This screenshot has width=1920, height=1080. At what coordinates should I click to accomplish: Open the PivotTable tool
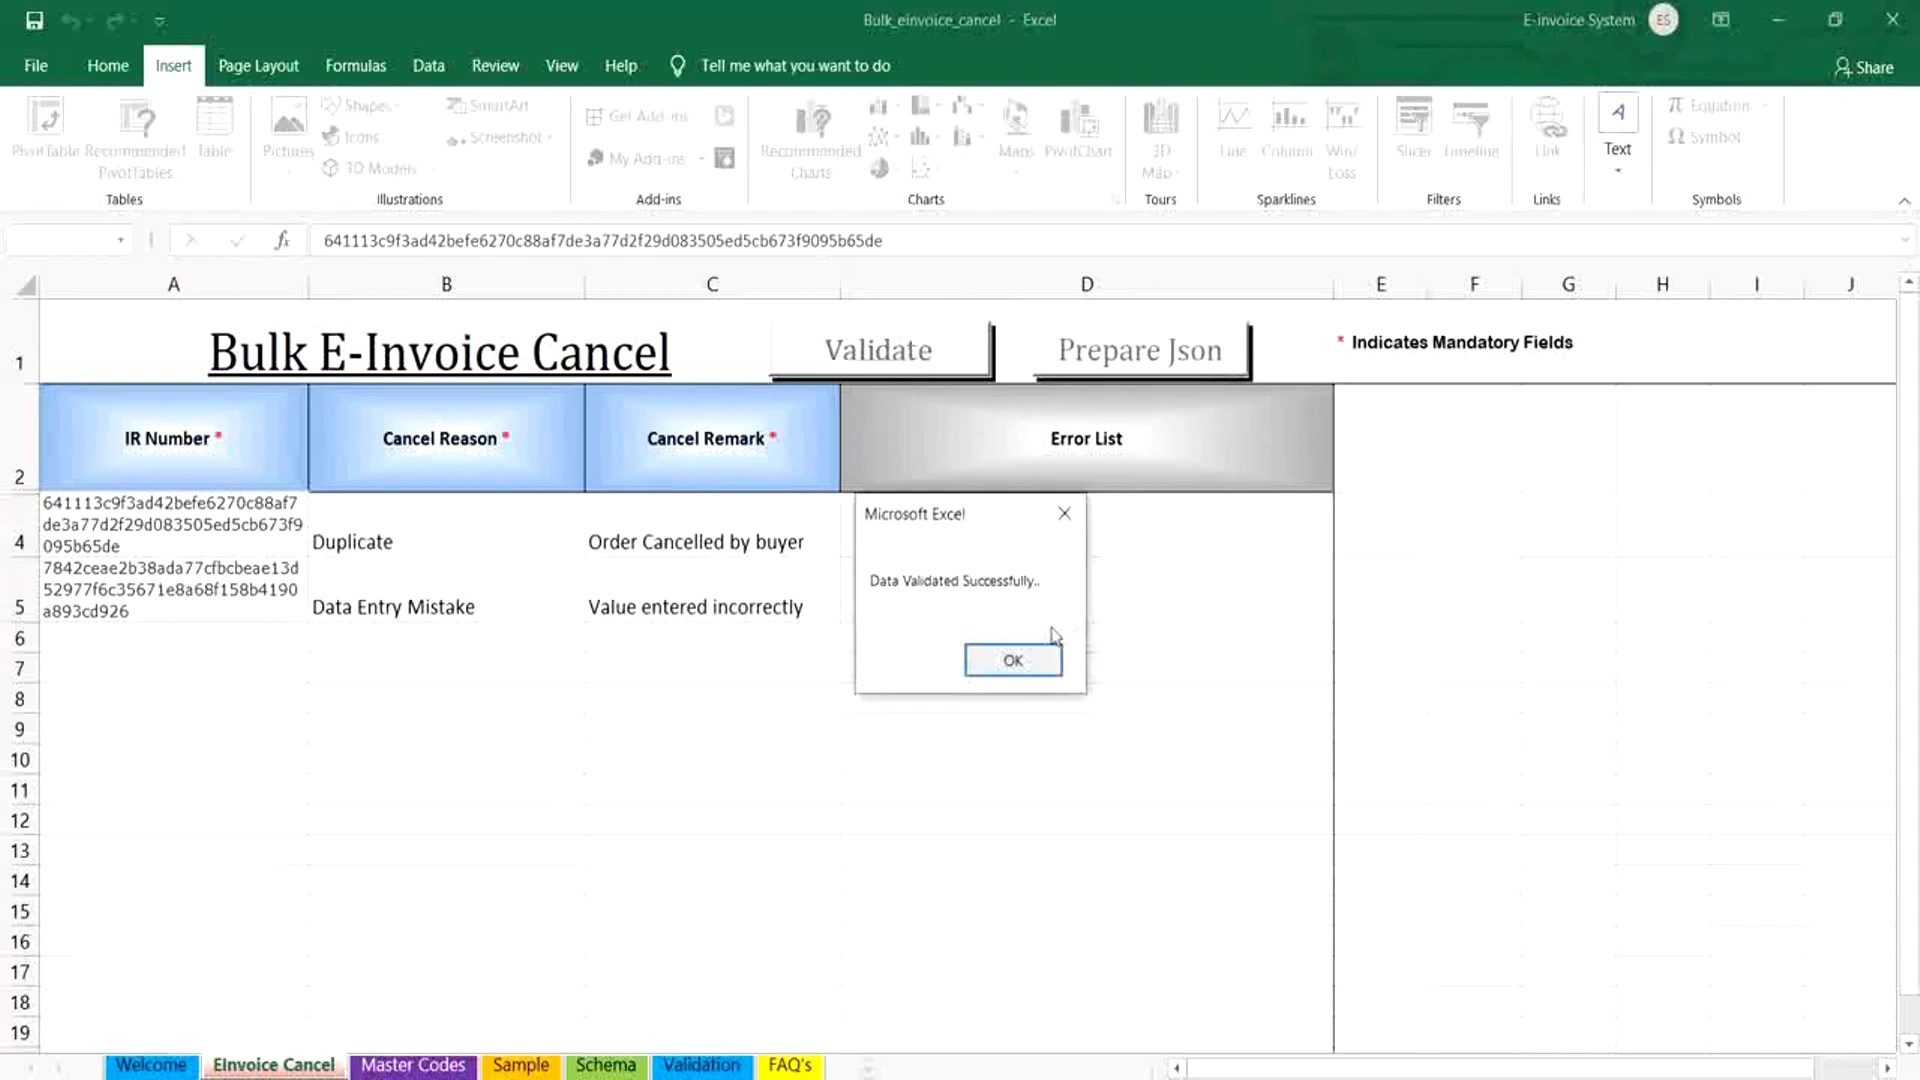click(x=46, y=128)
